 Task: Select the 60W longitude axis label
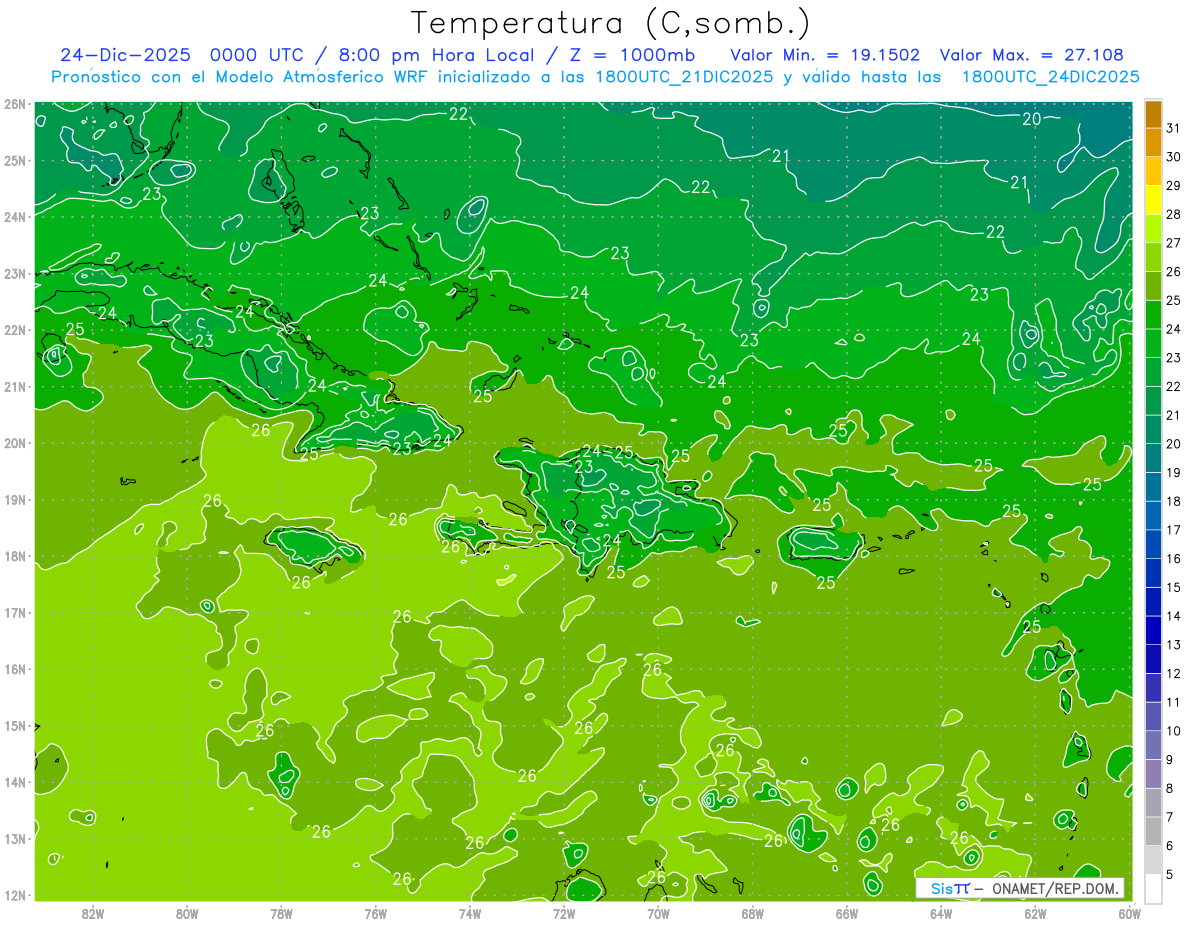(x=1130, y=913)
